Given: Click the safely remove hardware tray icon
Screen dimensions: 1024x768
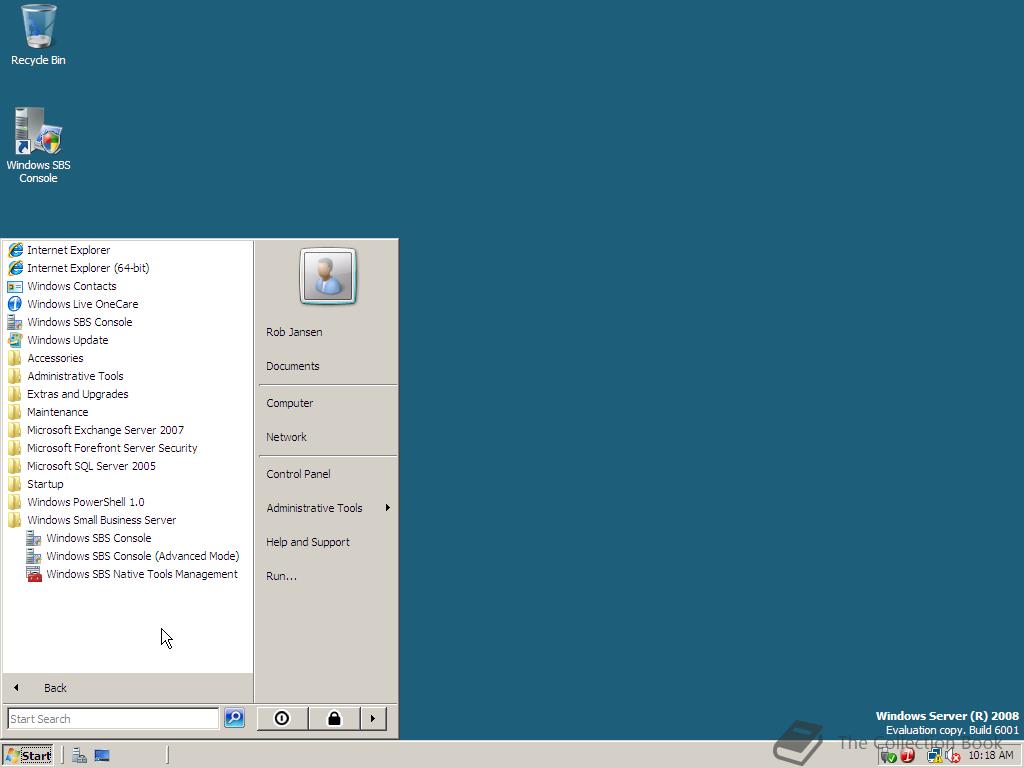Looking at the screenshot, I should tap(888, 756).
